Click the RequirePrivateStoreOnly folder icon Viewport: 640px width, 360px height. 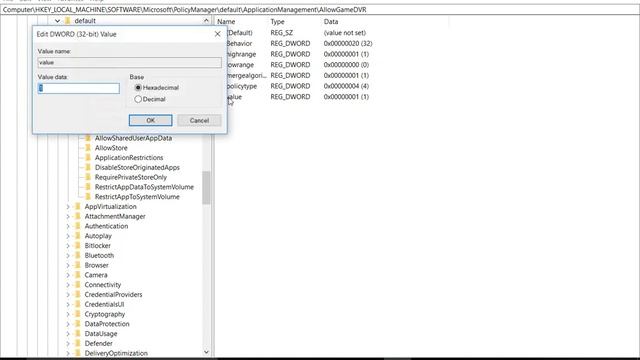pyautogui.click(x=88, y=177)
